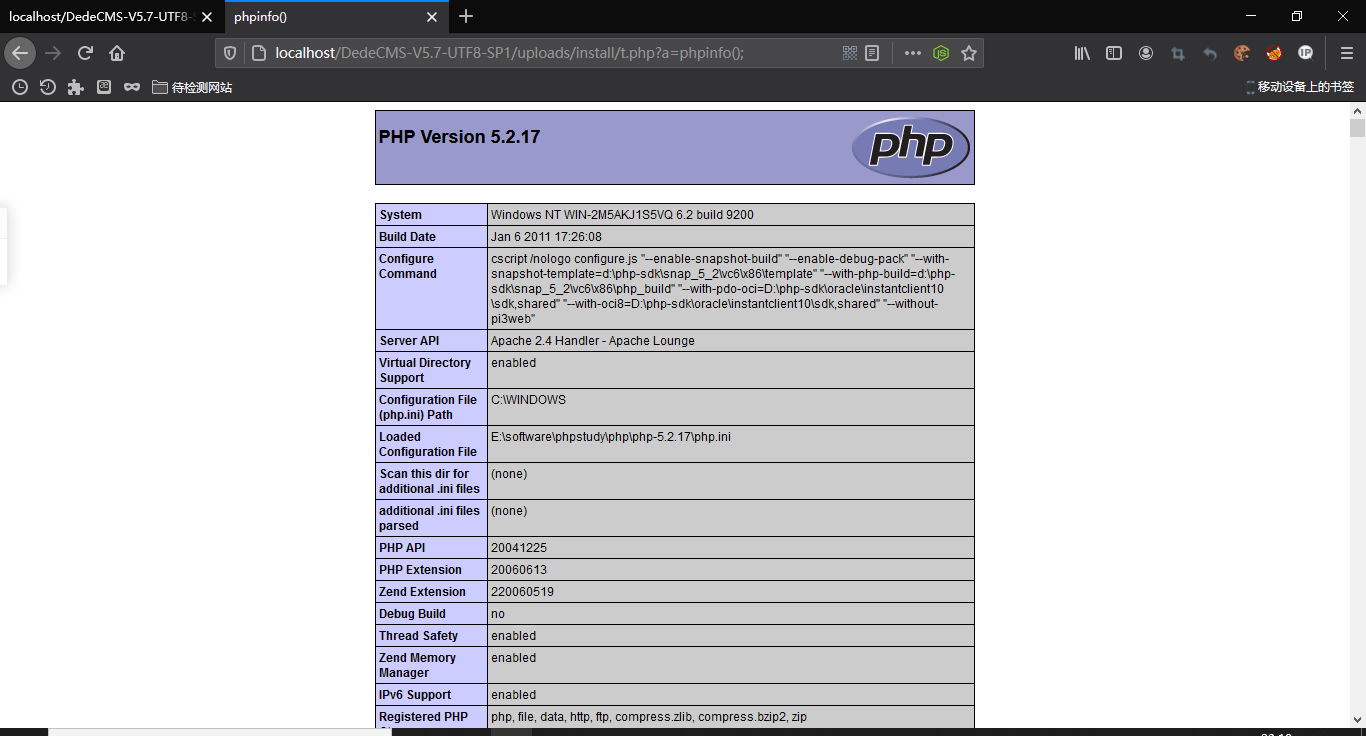The image size is (1366, 736).
Task: Click the Zend Extension label
Action: click(422, 592)
